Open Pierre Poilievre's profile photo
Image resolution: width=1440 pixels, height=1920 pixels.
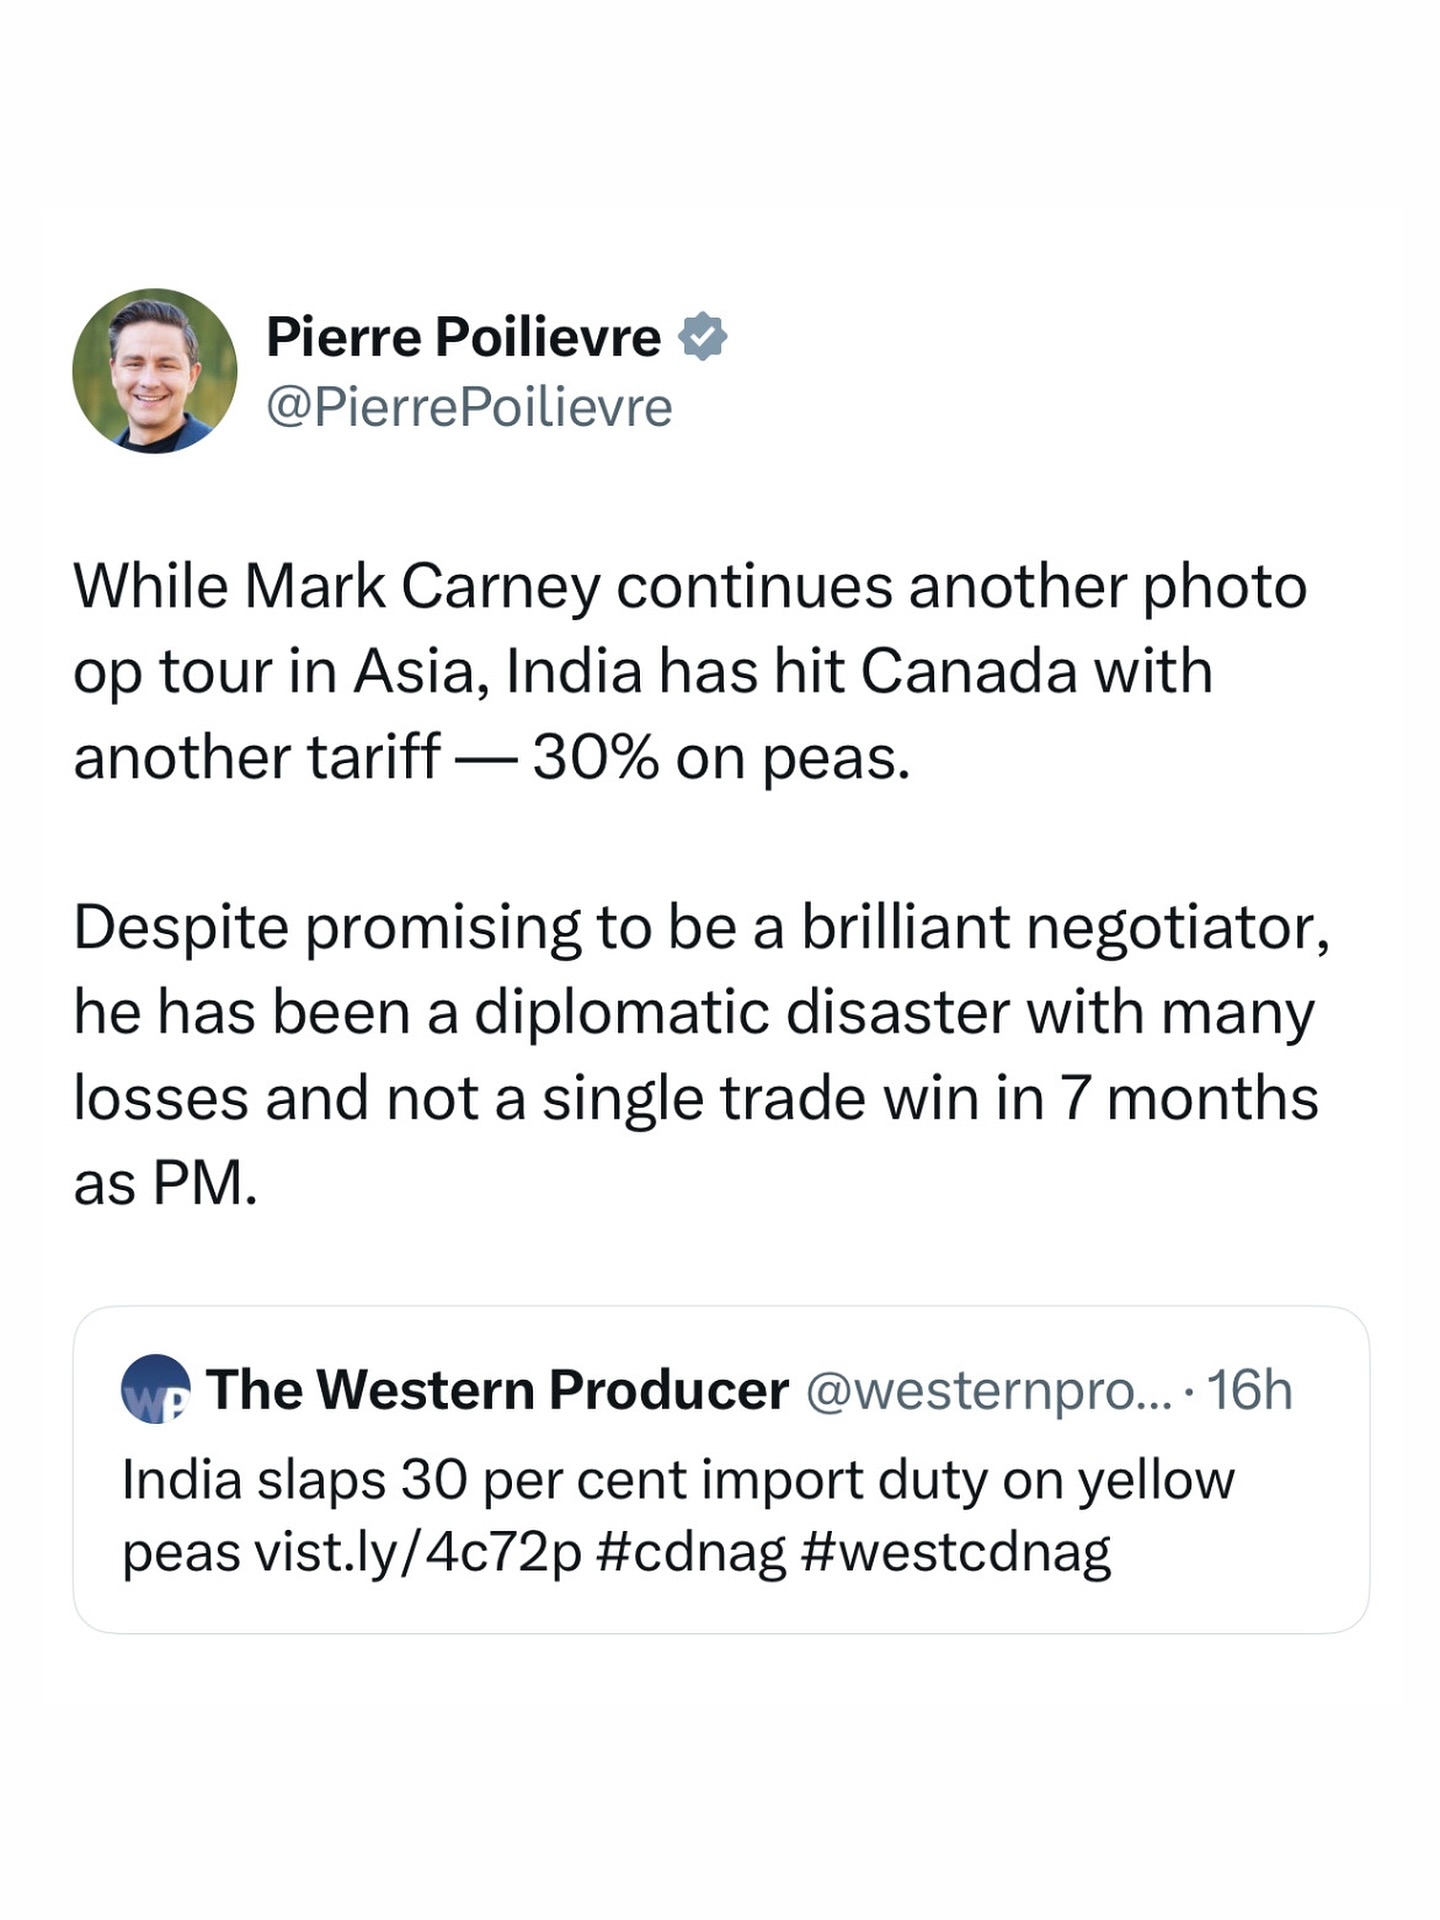click(154, 371)
